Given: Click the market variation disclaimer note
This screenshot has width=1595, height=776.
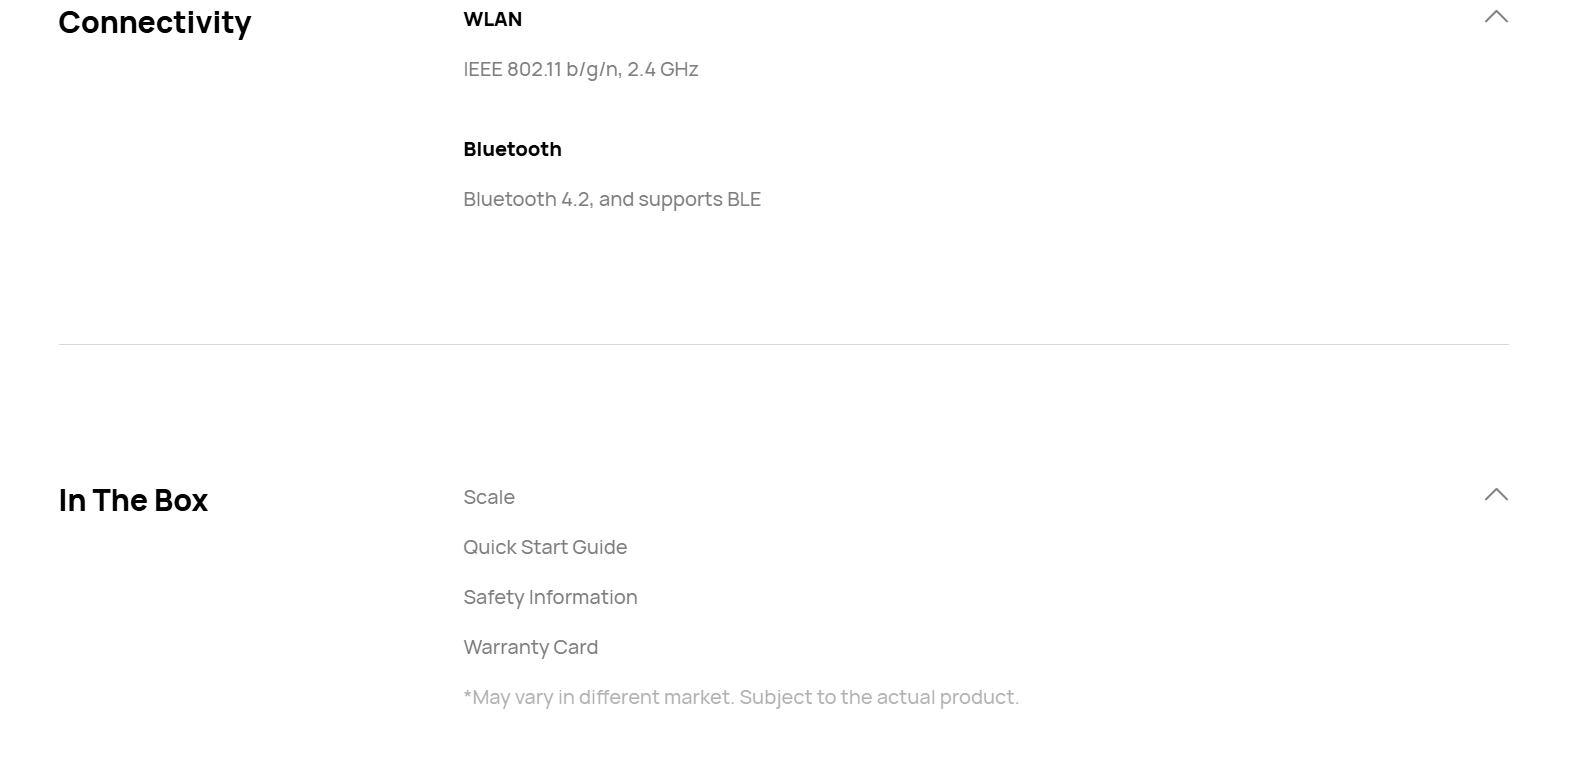Looking at the screenshot, I should tap(741, 697).
